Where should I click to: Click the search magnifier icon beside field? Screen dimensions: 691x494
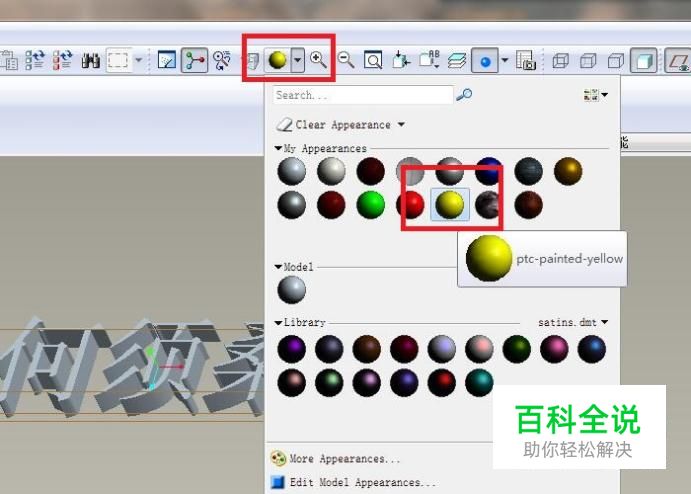464,94
